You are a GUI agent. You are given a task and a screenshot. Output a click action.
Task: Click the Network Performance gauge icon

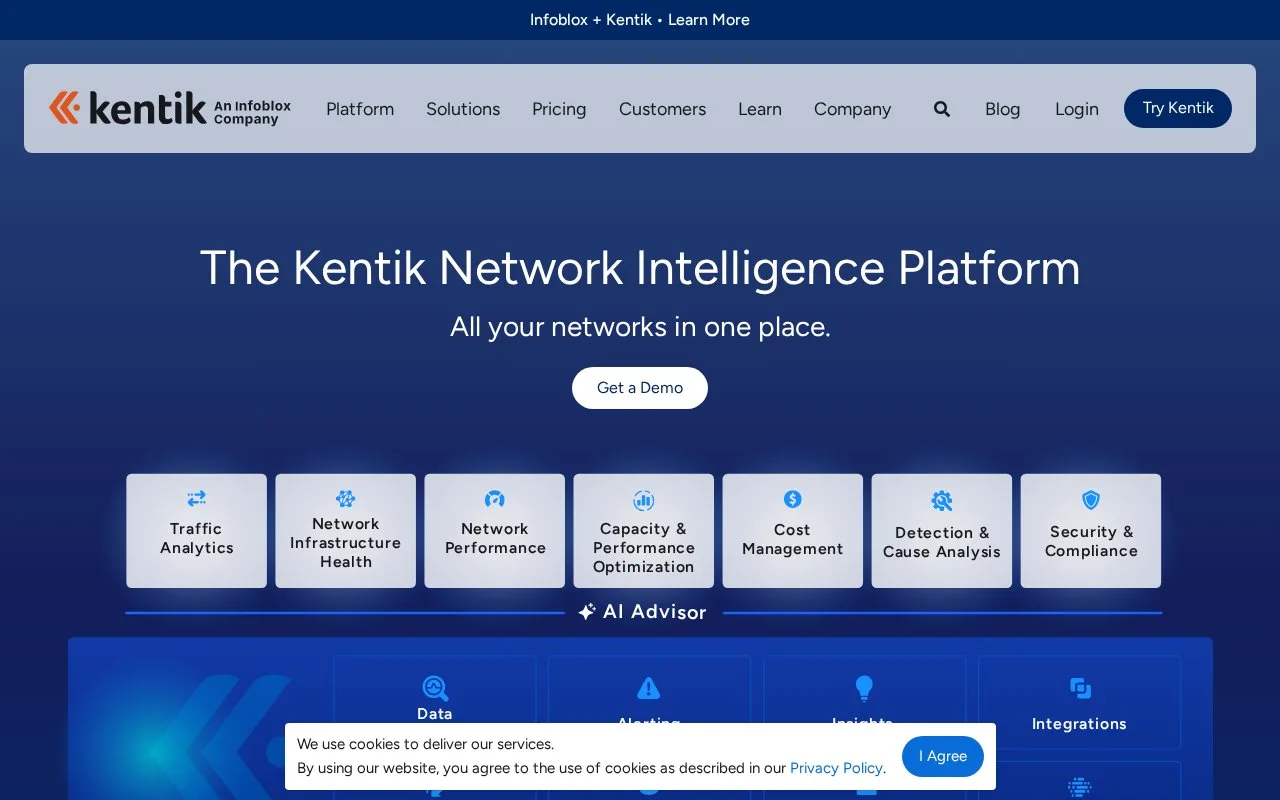494,499
